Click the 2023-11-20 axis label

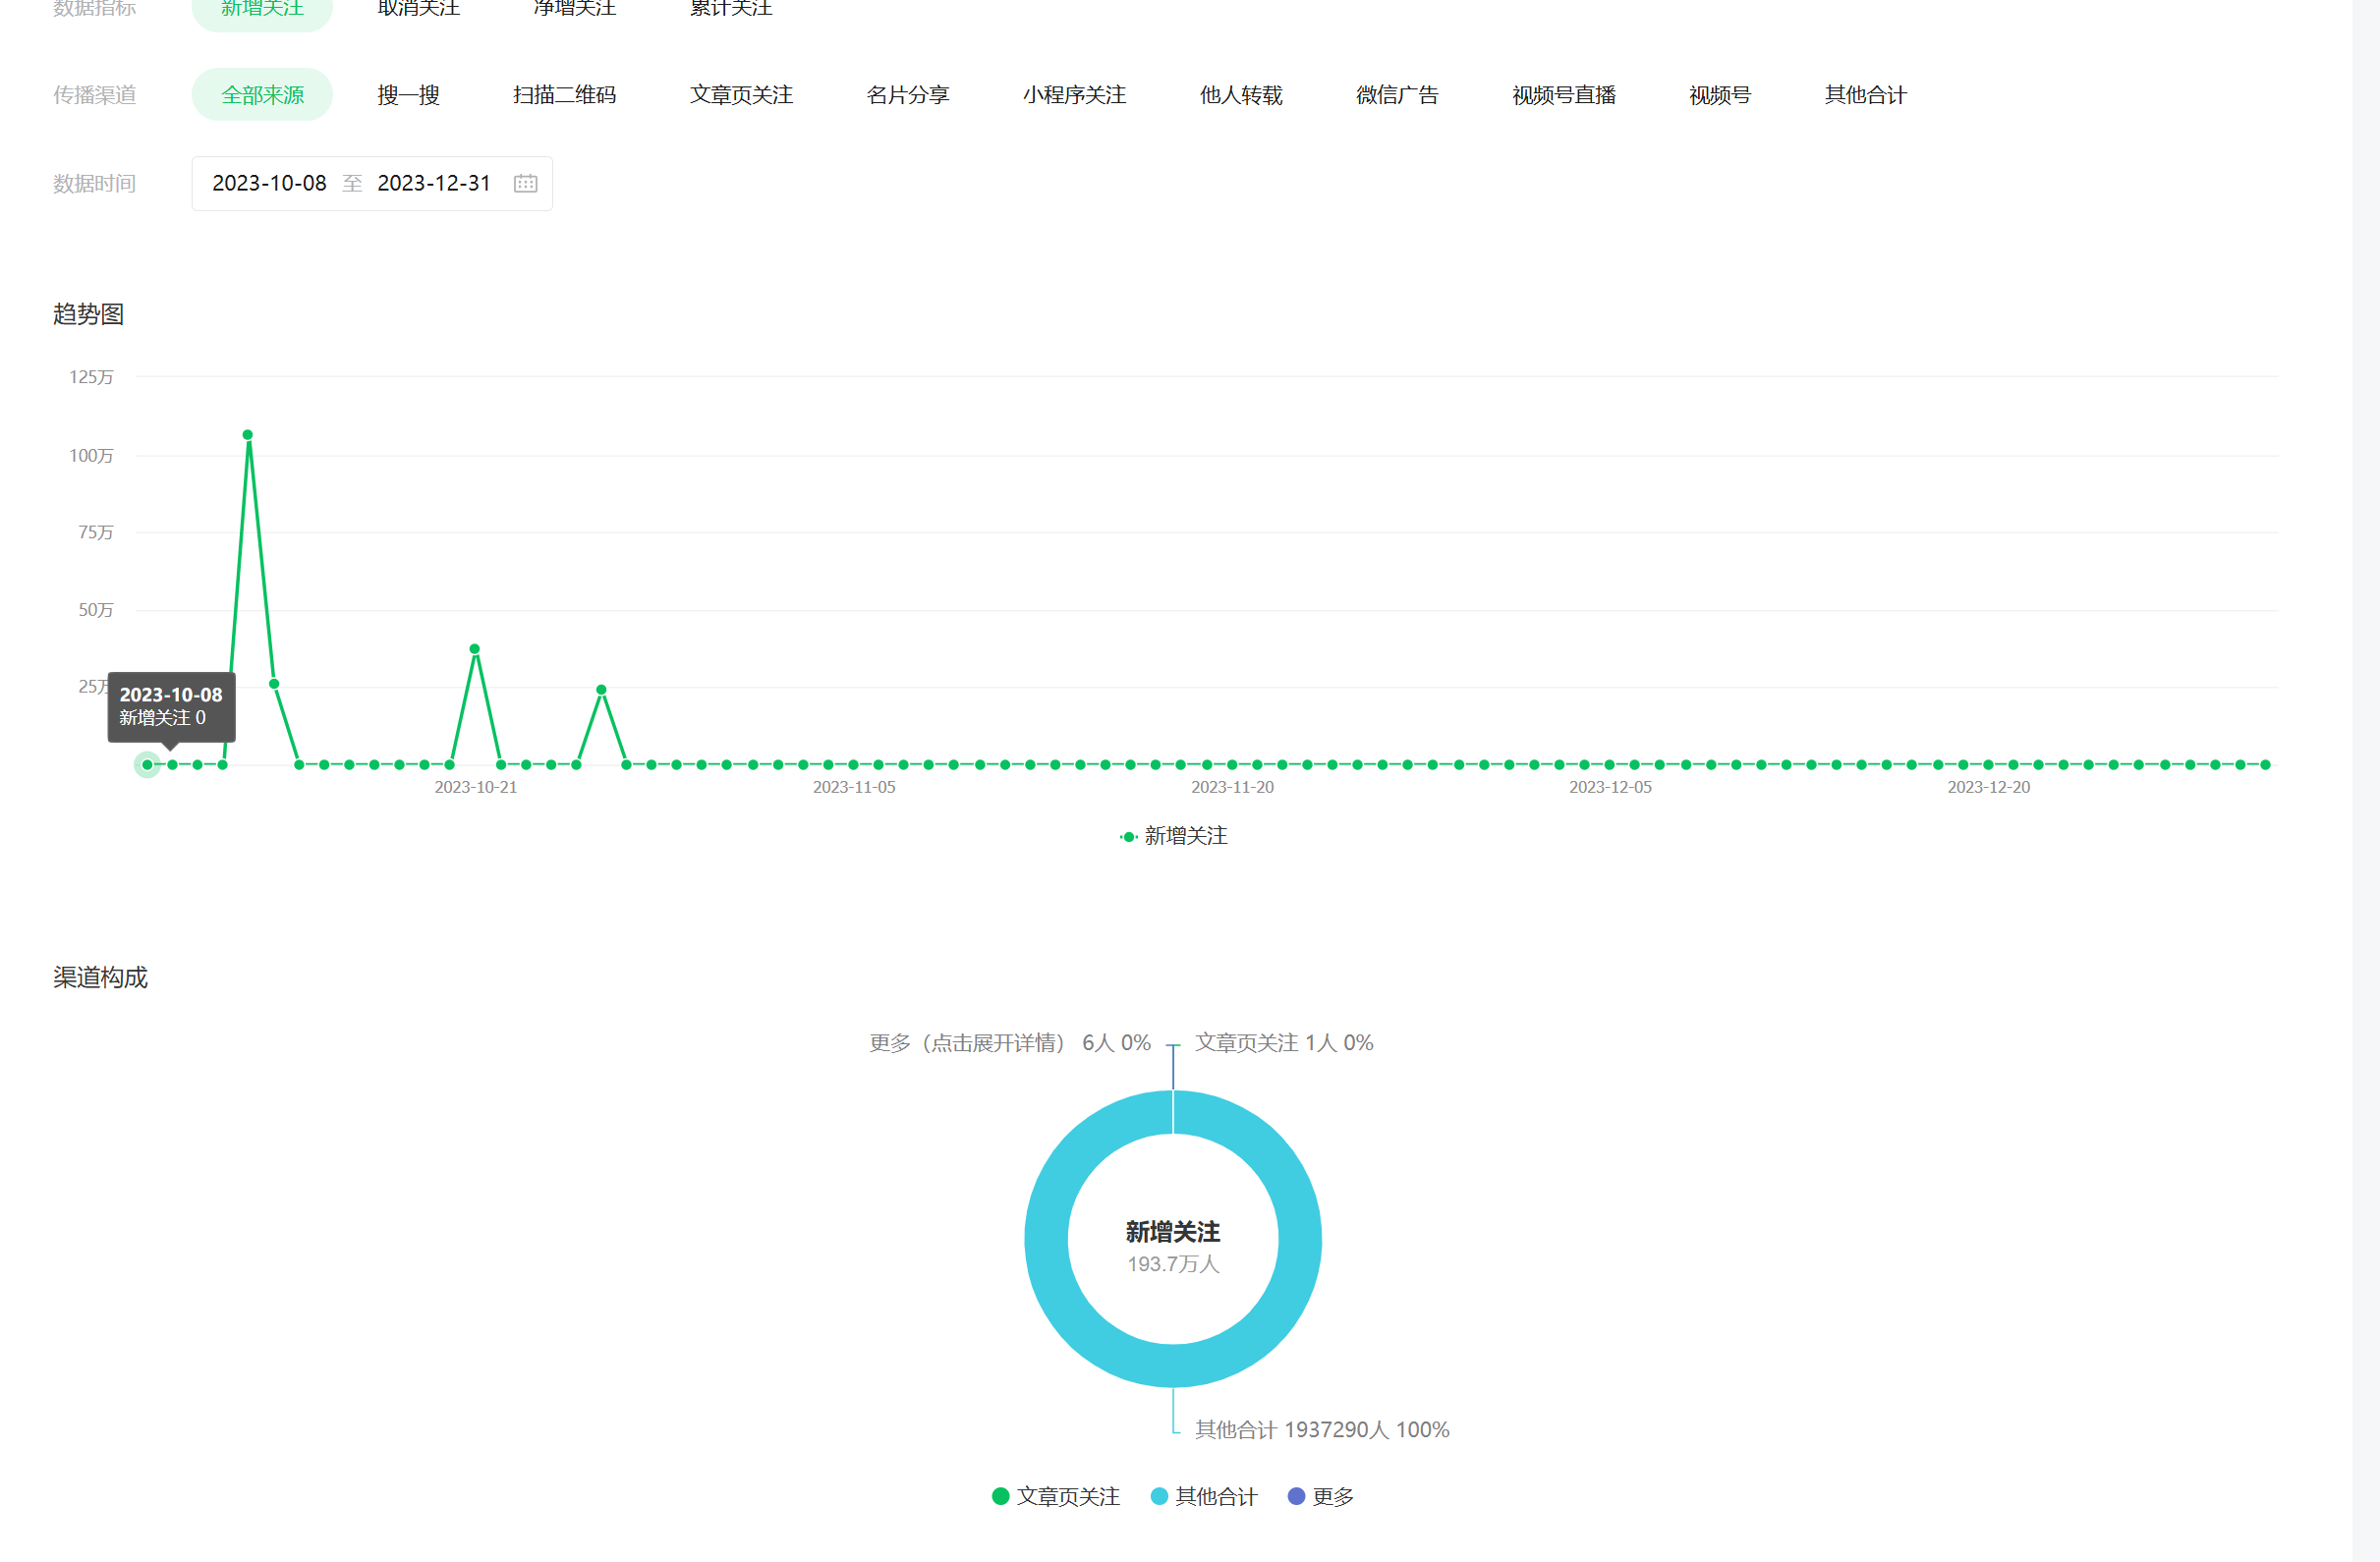coord(1233,788)
